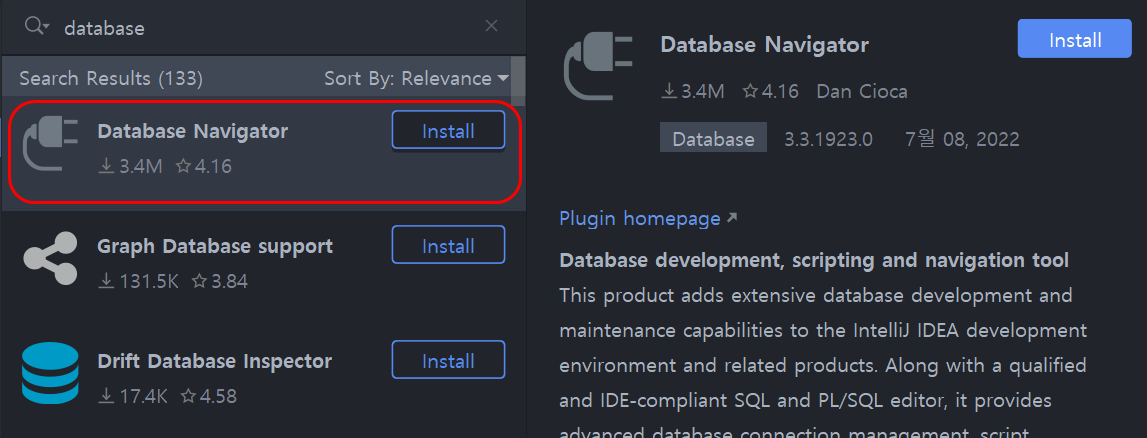Open the Sort By: Relevance dropdown
This screenshot has width=1147, height=438.
pyautogui.click(x=416, y=78)
